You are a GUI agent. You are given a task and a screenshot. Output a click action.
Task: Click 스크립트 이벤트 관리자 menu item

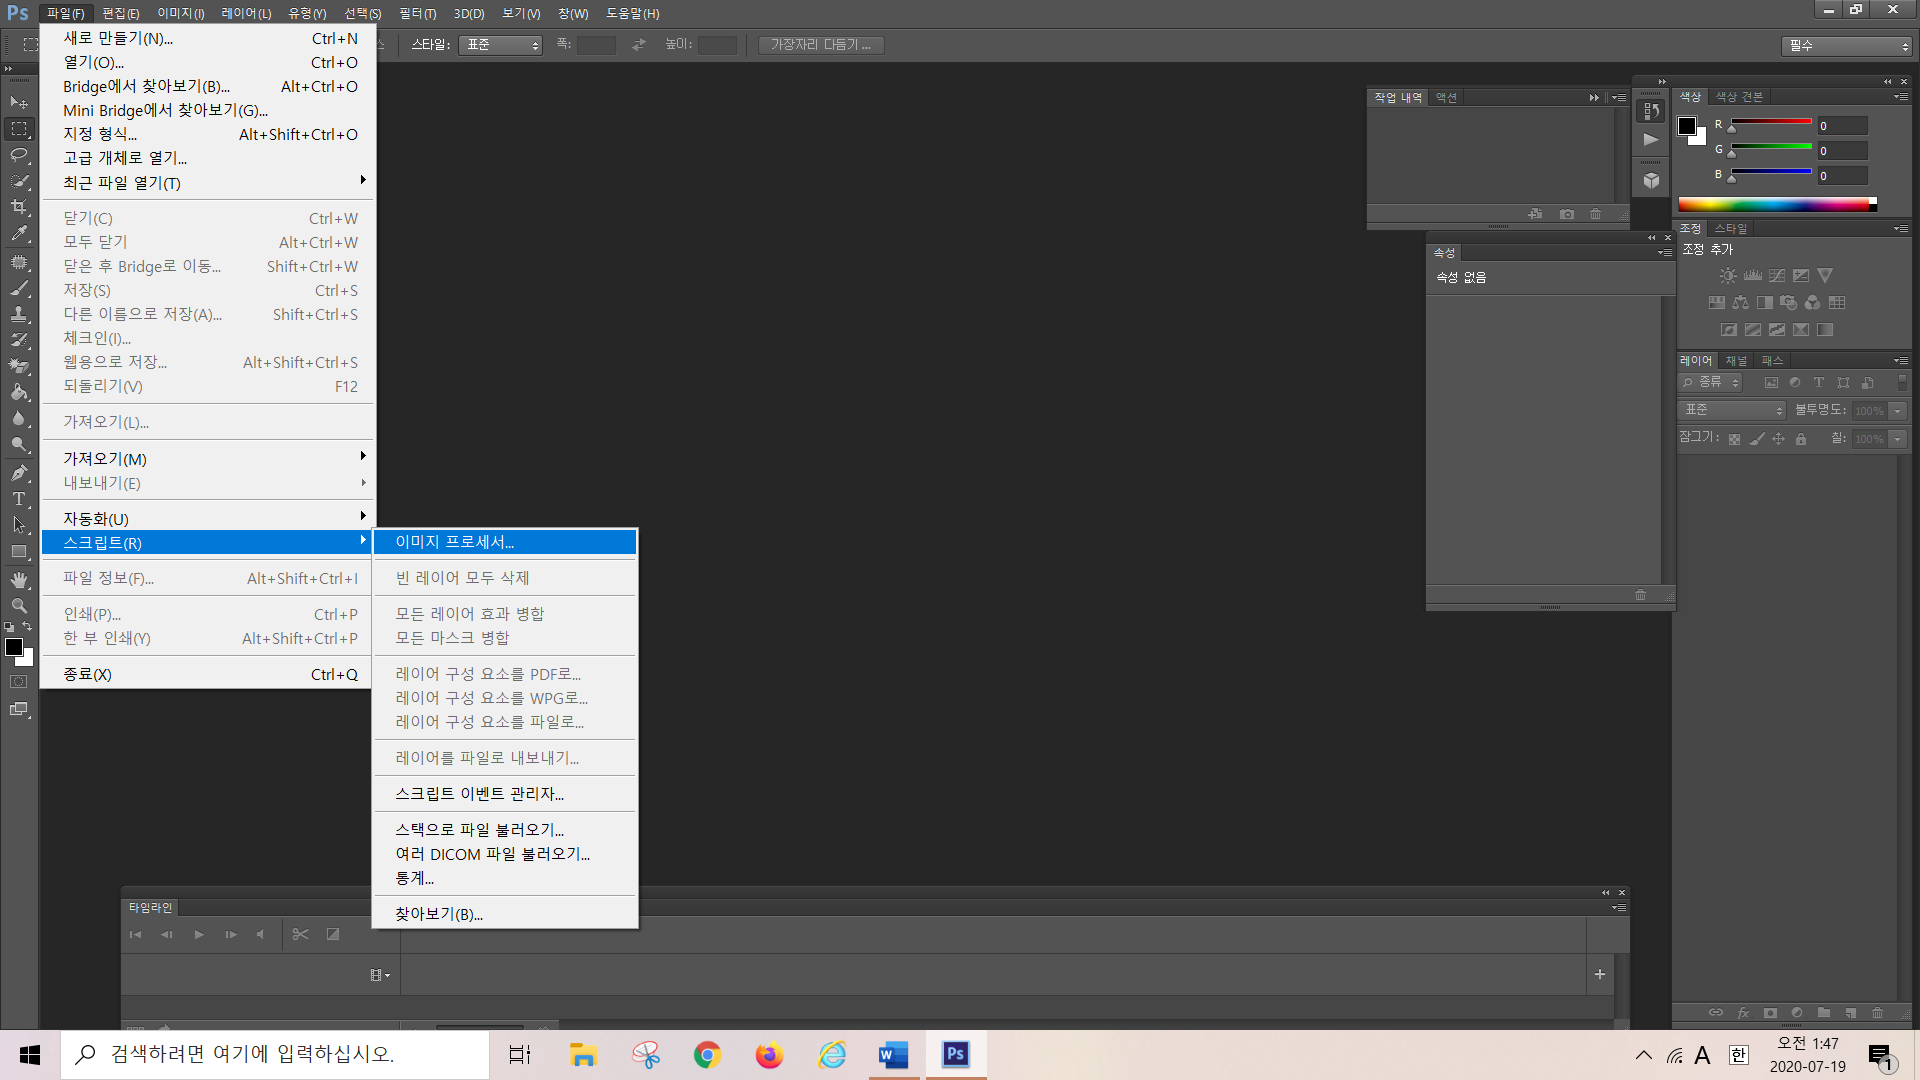coord(480,794)
